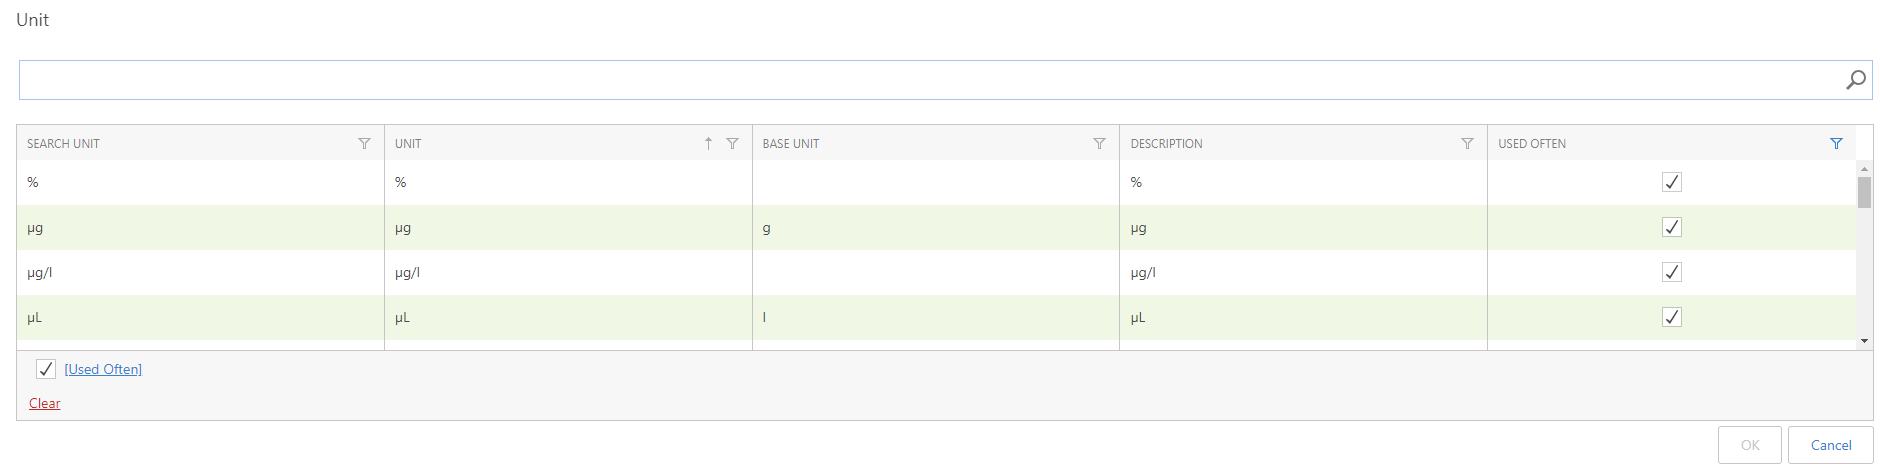Open the [Used Often] filter expression link
1881x470 pixels.
coord(103,369)
